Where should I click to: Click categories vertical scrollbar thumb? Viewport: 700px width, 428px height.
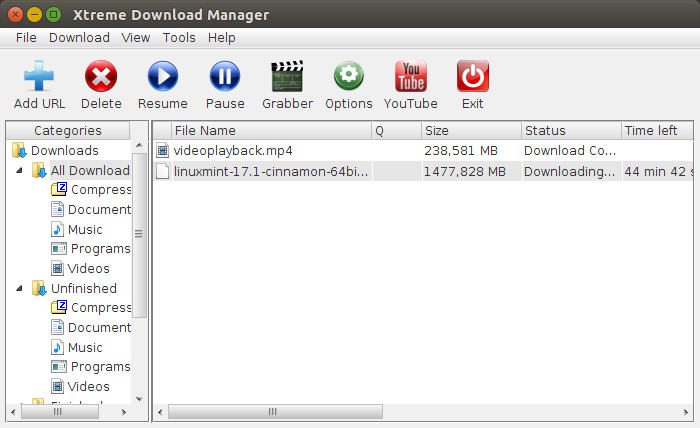coord(139,234)
